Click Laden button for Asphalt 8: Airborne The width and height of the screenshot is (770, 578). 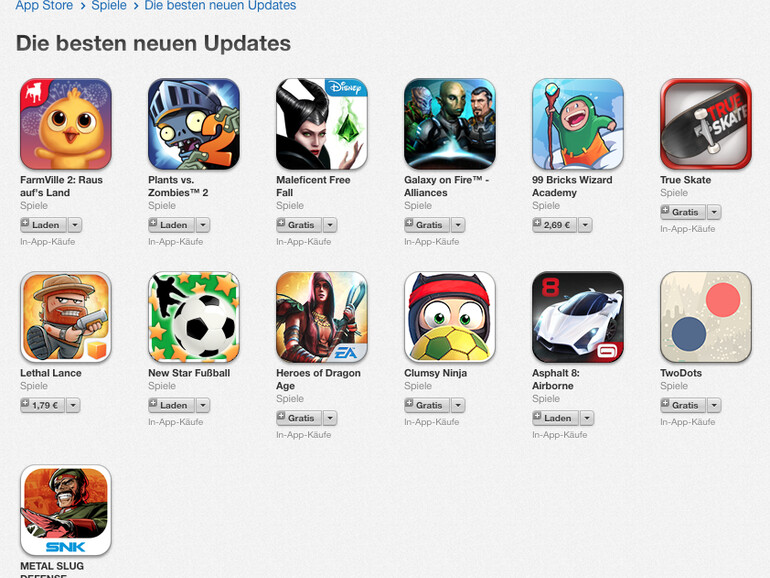coord(555,418)
